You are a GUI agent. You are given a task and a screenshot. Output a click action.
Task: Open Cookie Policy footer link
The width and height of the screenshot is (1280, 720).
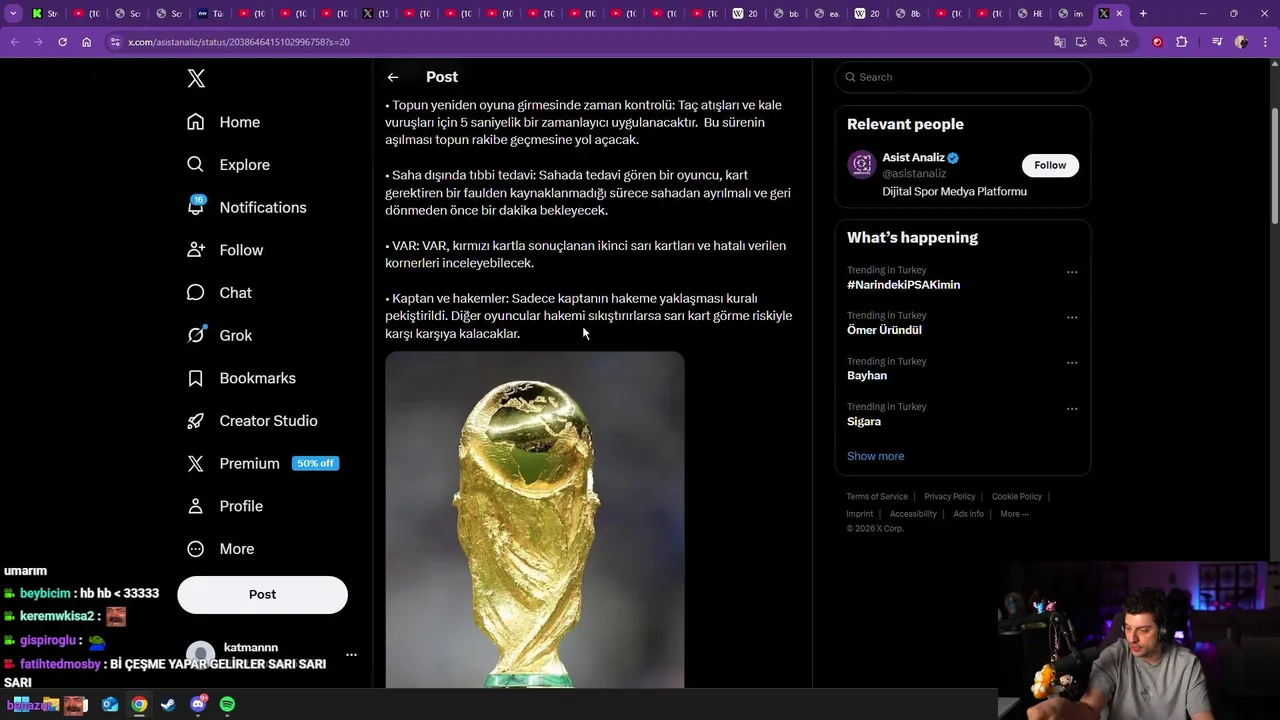tap(1017, 497)
